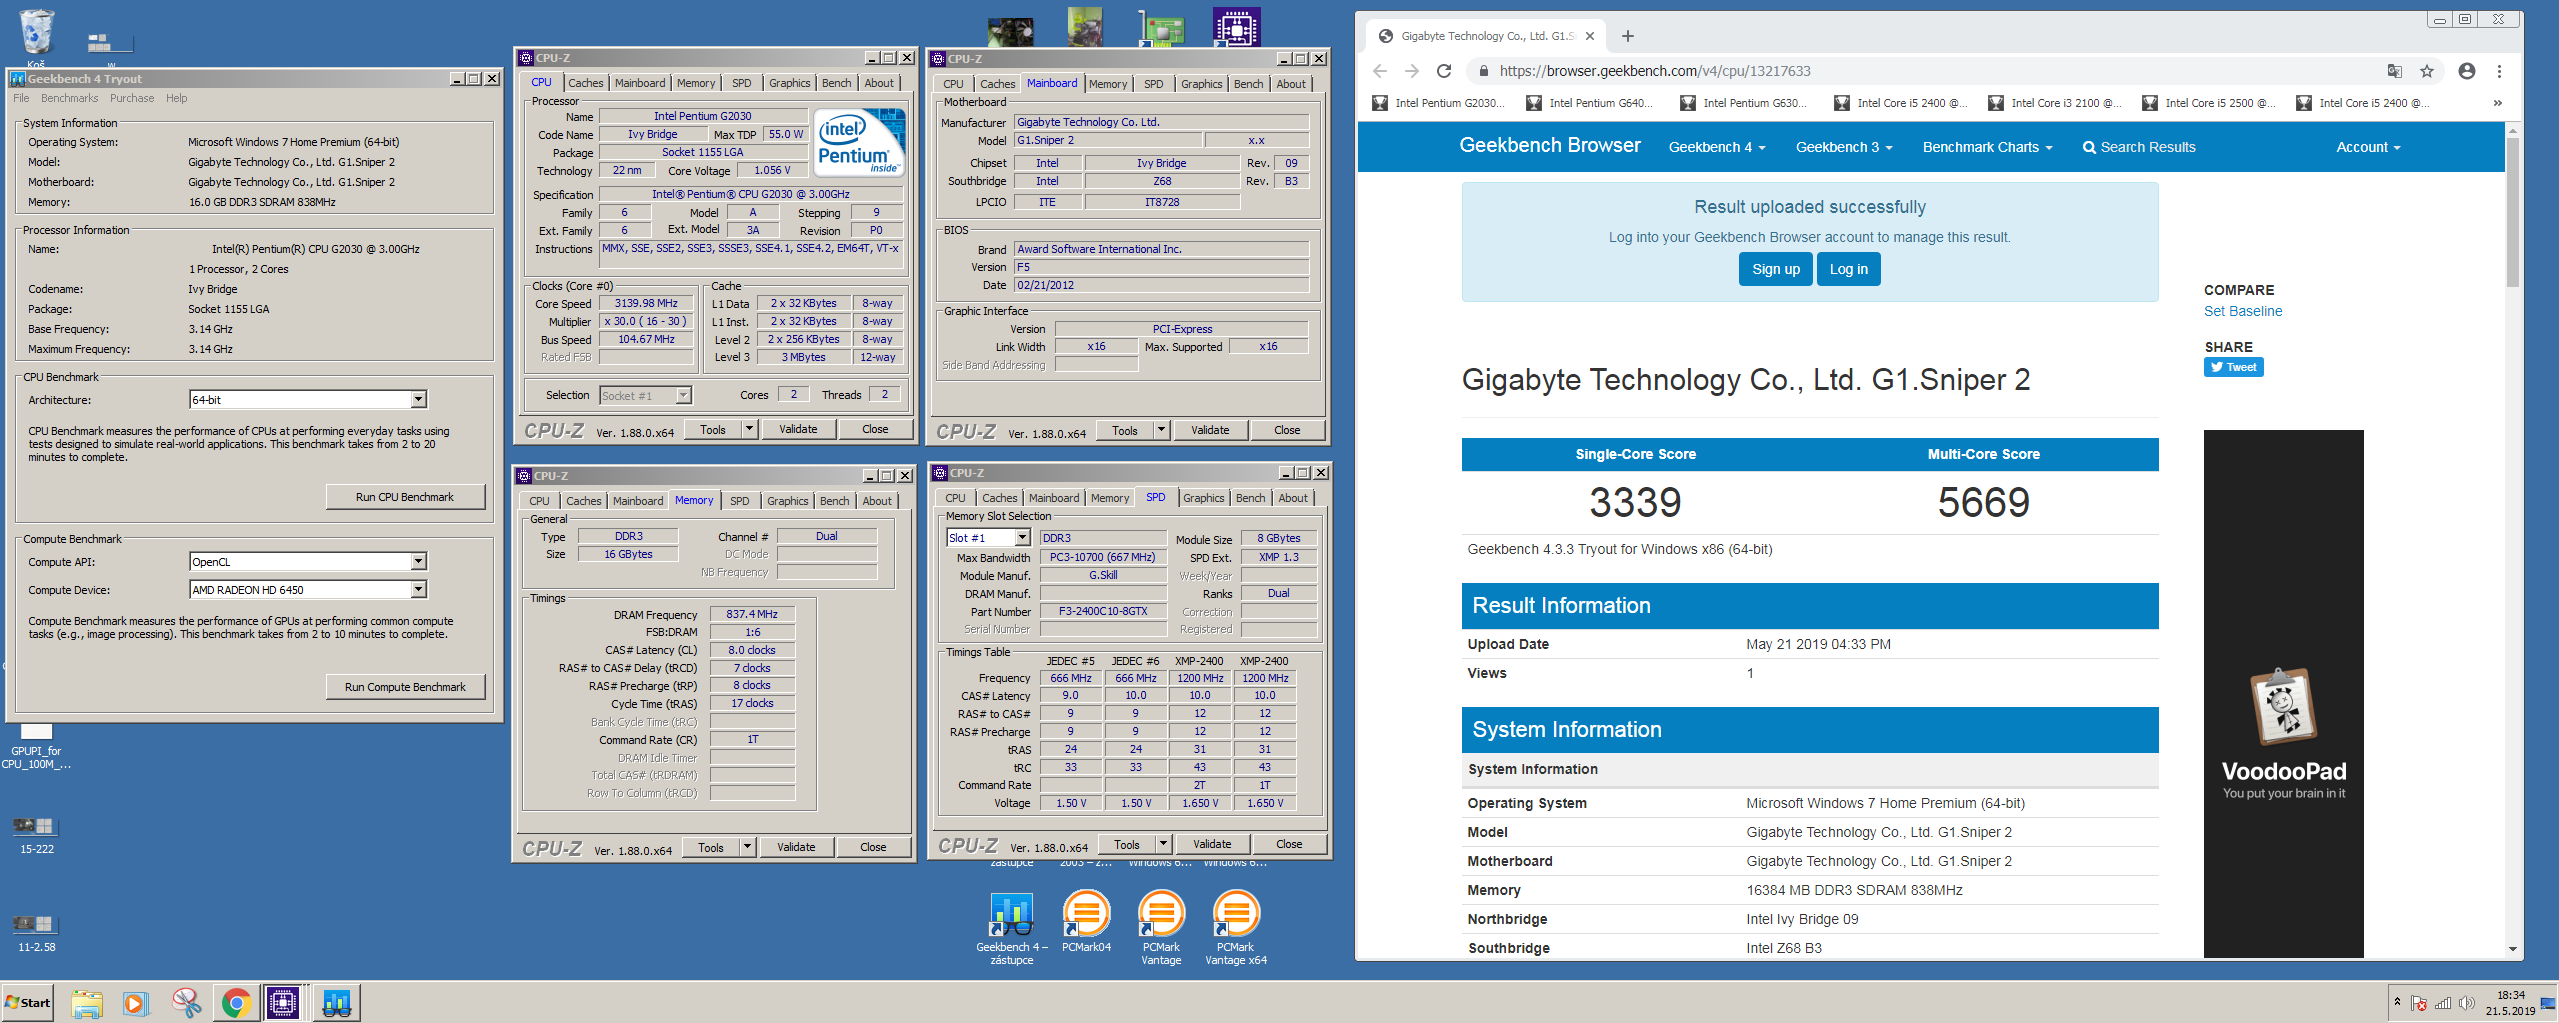Open the Slot #1 dropdown in SPD window
Image resolution: width=2559 pixels, height=1023 pixels.
point(1022,538)
